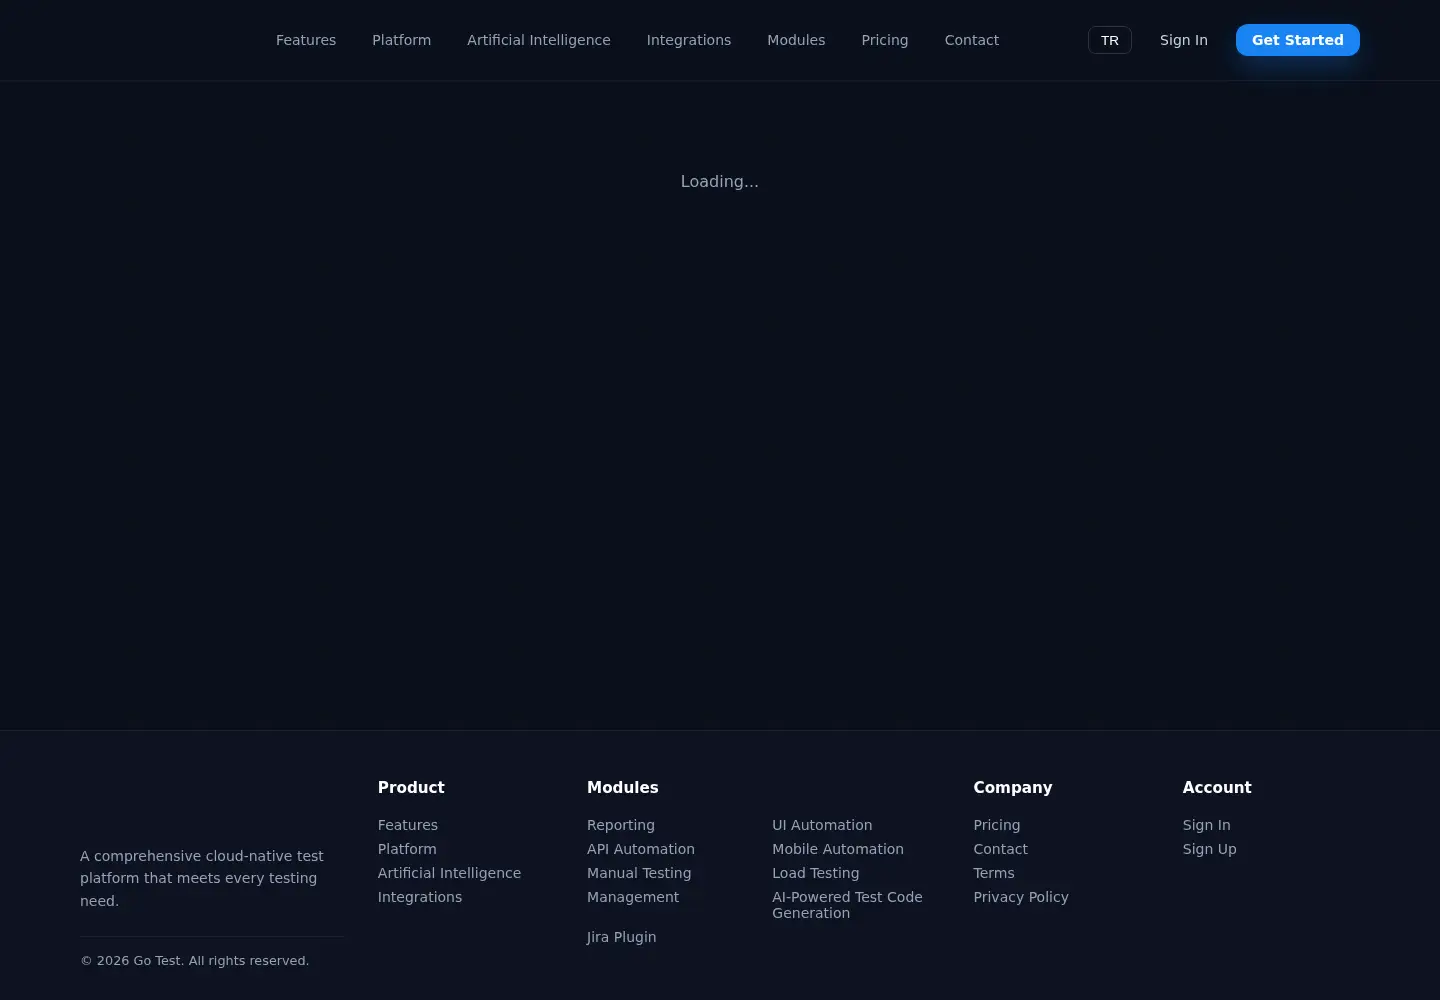The width and height of the screenshot is (1440, 1000).
Task: Open the API Automation module link
Action: pyautogui.click(x=641, y=849)
